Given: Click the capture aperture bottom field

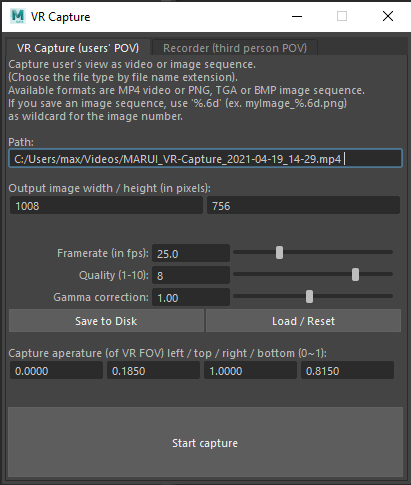Looking at the screenshot, I should click(x=347, y=370).
